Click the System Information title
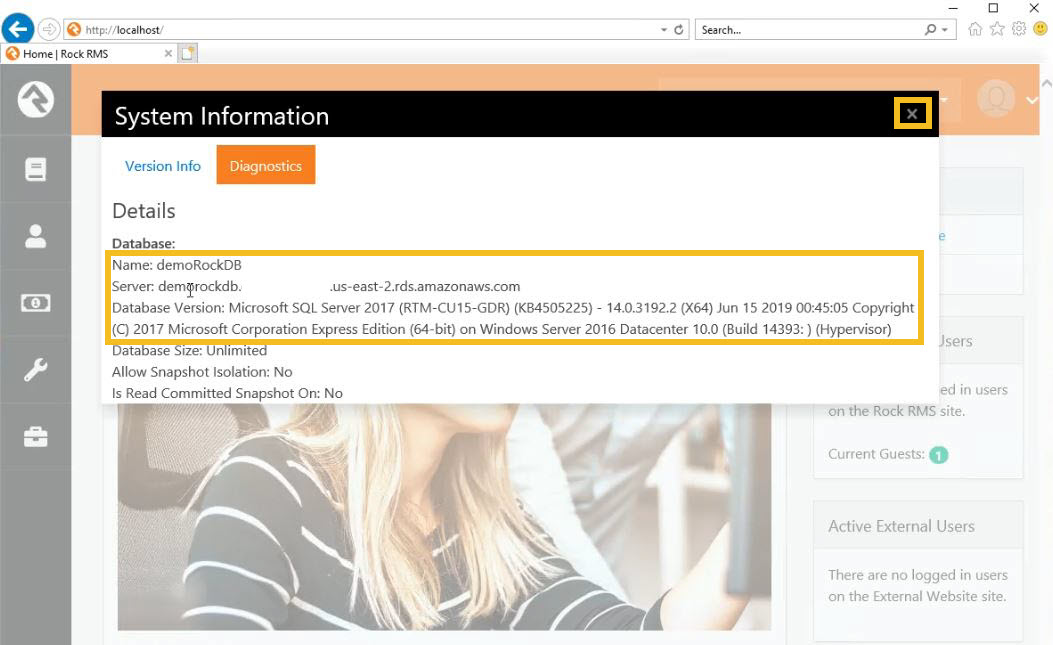The image size is (1053, 645). 222,116
